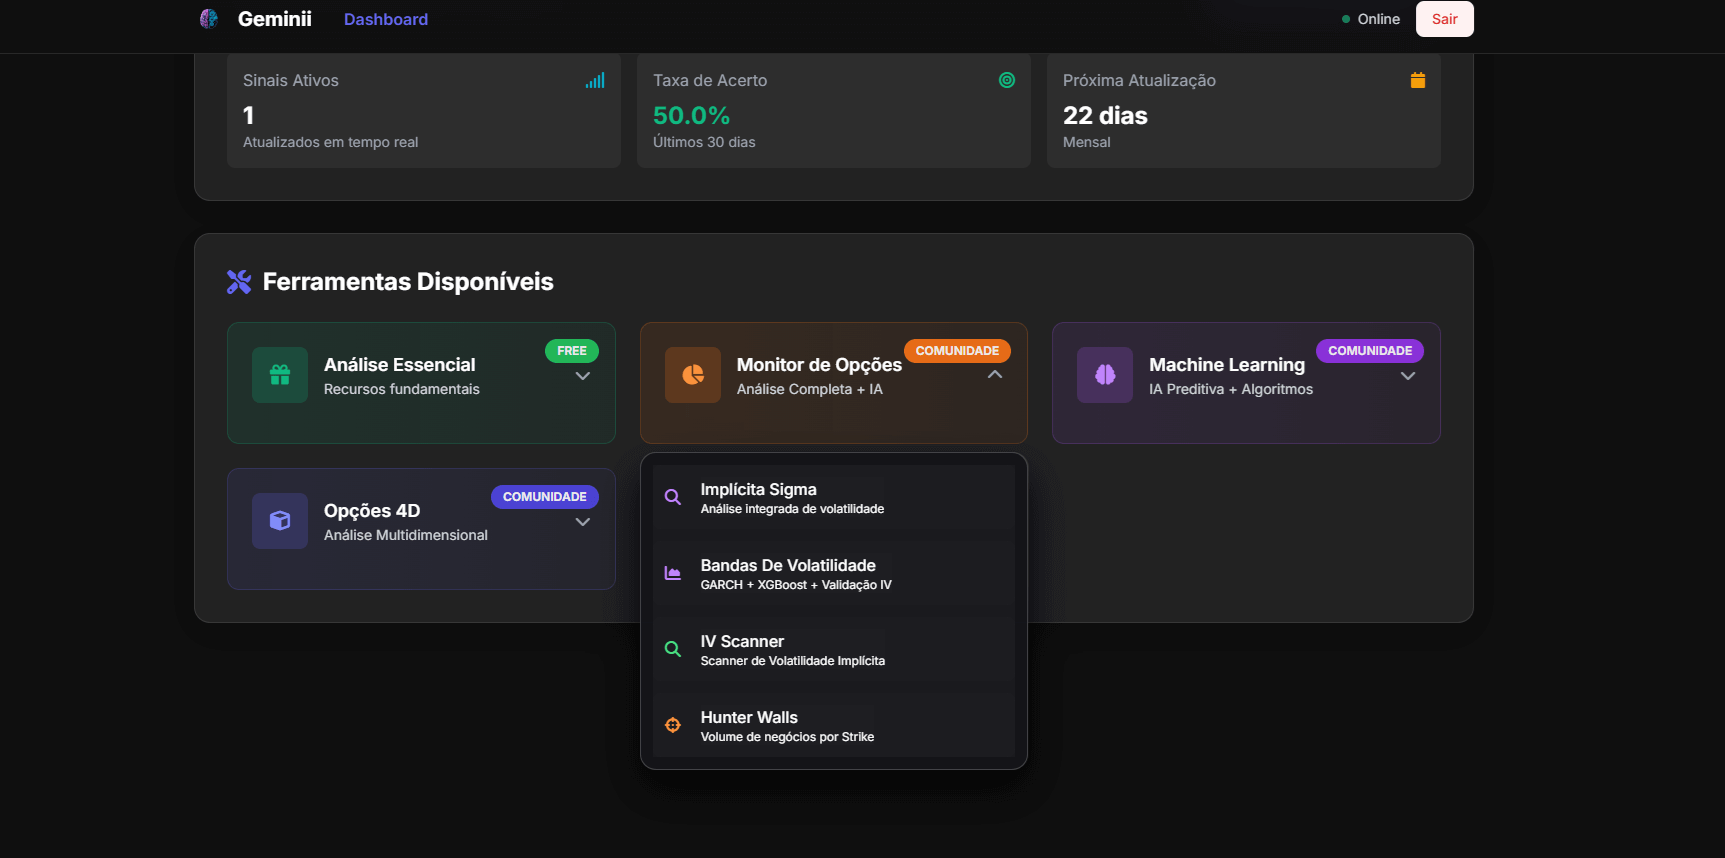Expand the Análise Essencial chevron
The width and height of the screenshot is (1725, 858).
click(583, 376)
